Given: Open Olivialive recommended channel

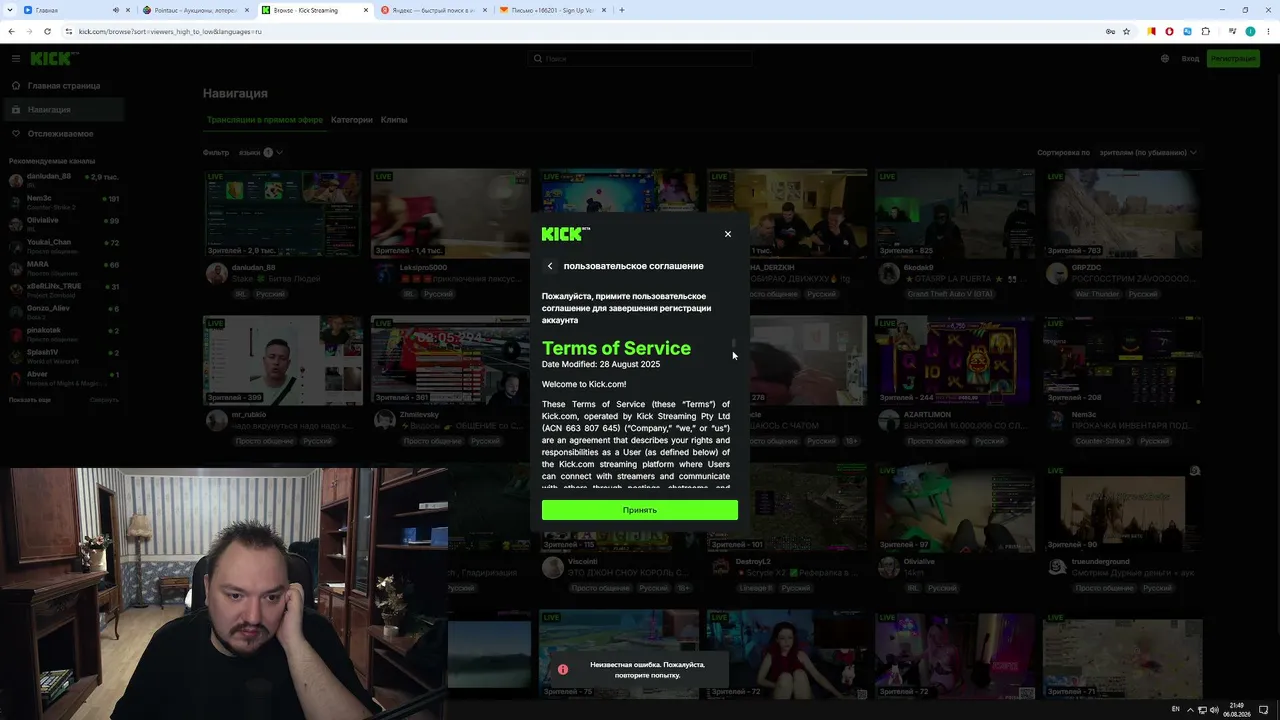Looking at the screenshot, I should point(63,224).
